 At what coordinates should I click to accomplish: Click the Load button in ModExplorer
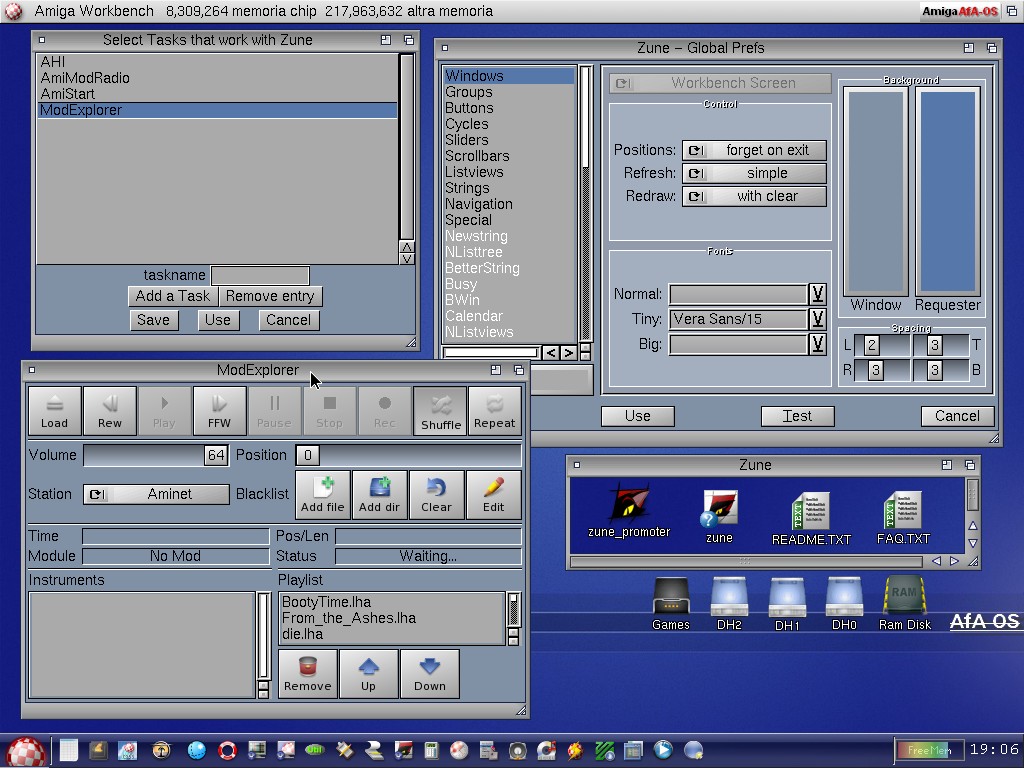[x=54, y=411]
